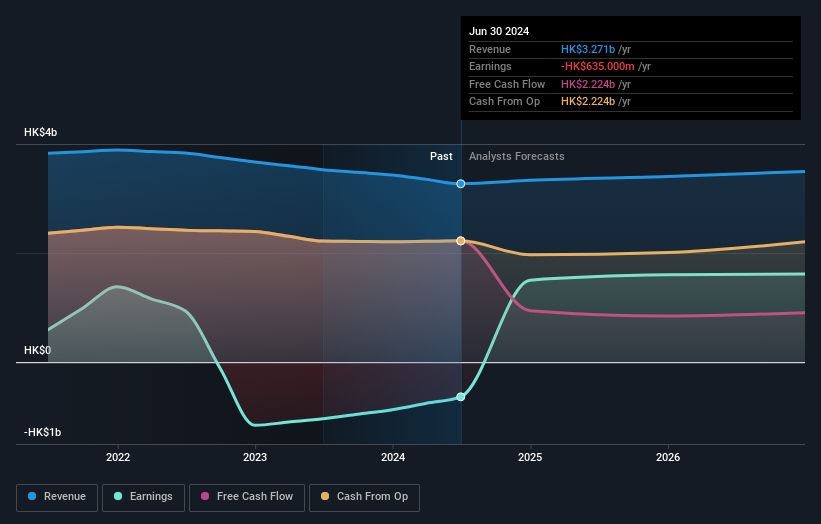The height and width of the screenshot is (524, 821).
Task: Click the HK$4b y-axis label
Action: [x=40, y=132]
